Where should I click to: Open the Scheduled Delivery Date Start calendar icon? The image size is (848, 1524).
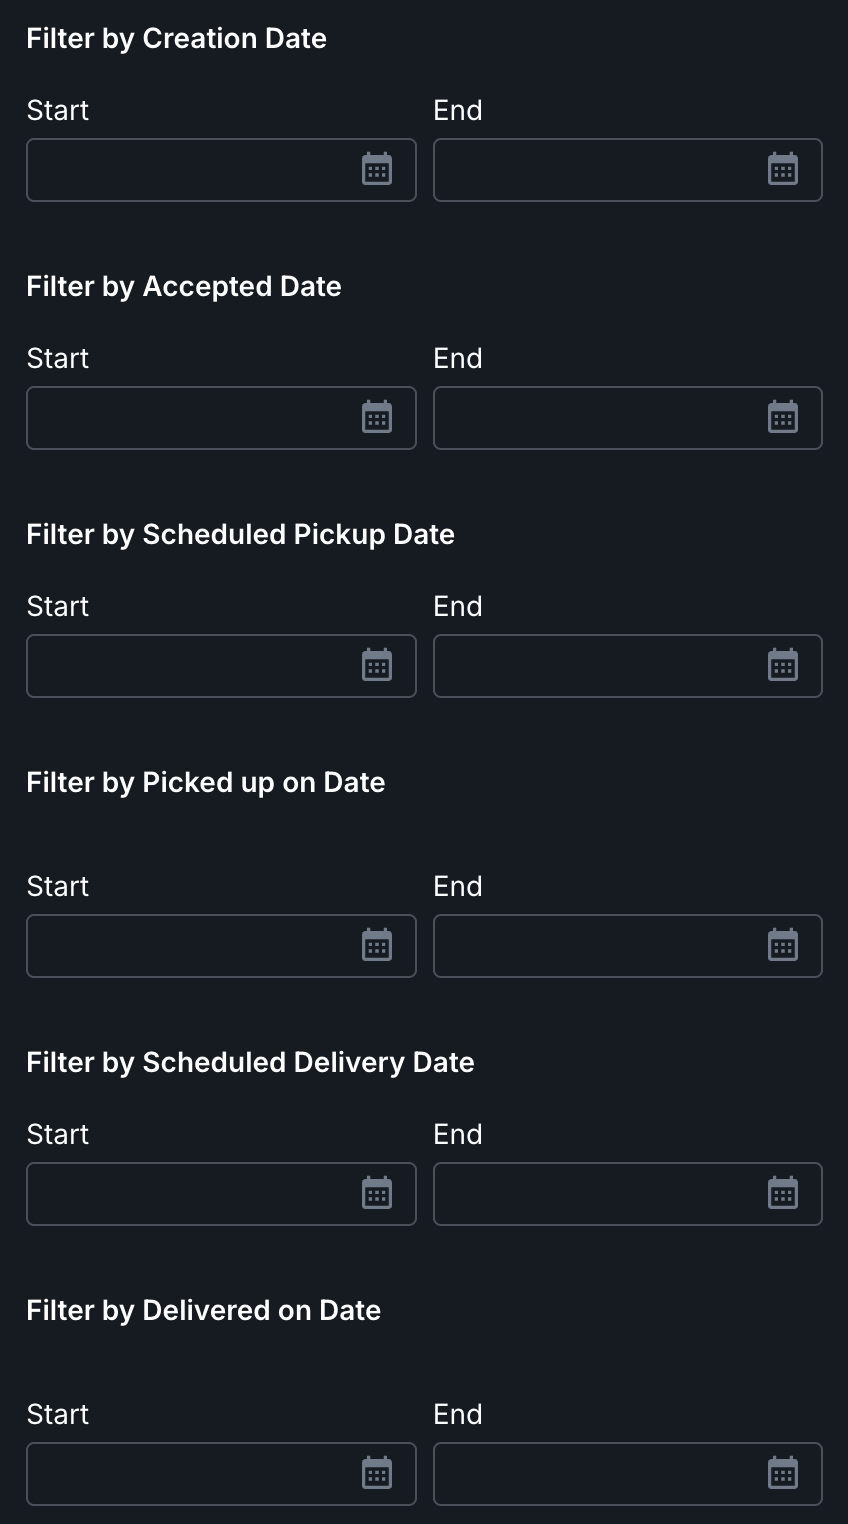(377, 1194)
